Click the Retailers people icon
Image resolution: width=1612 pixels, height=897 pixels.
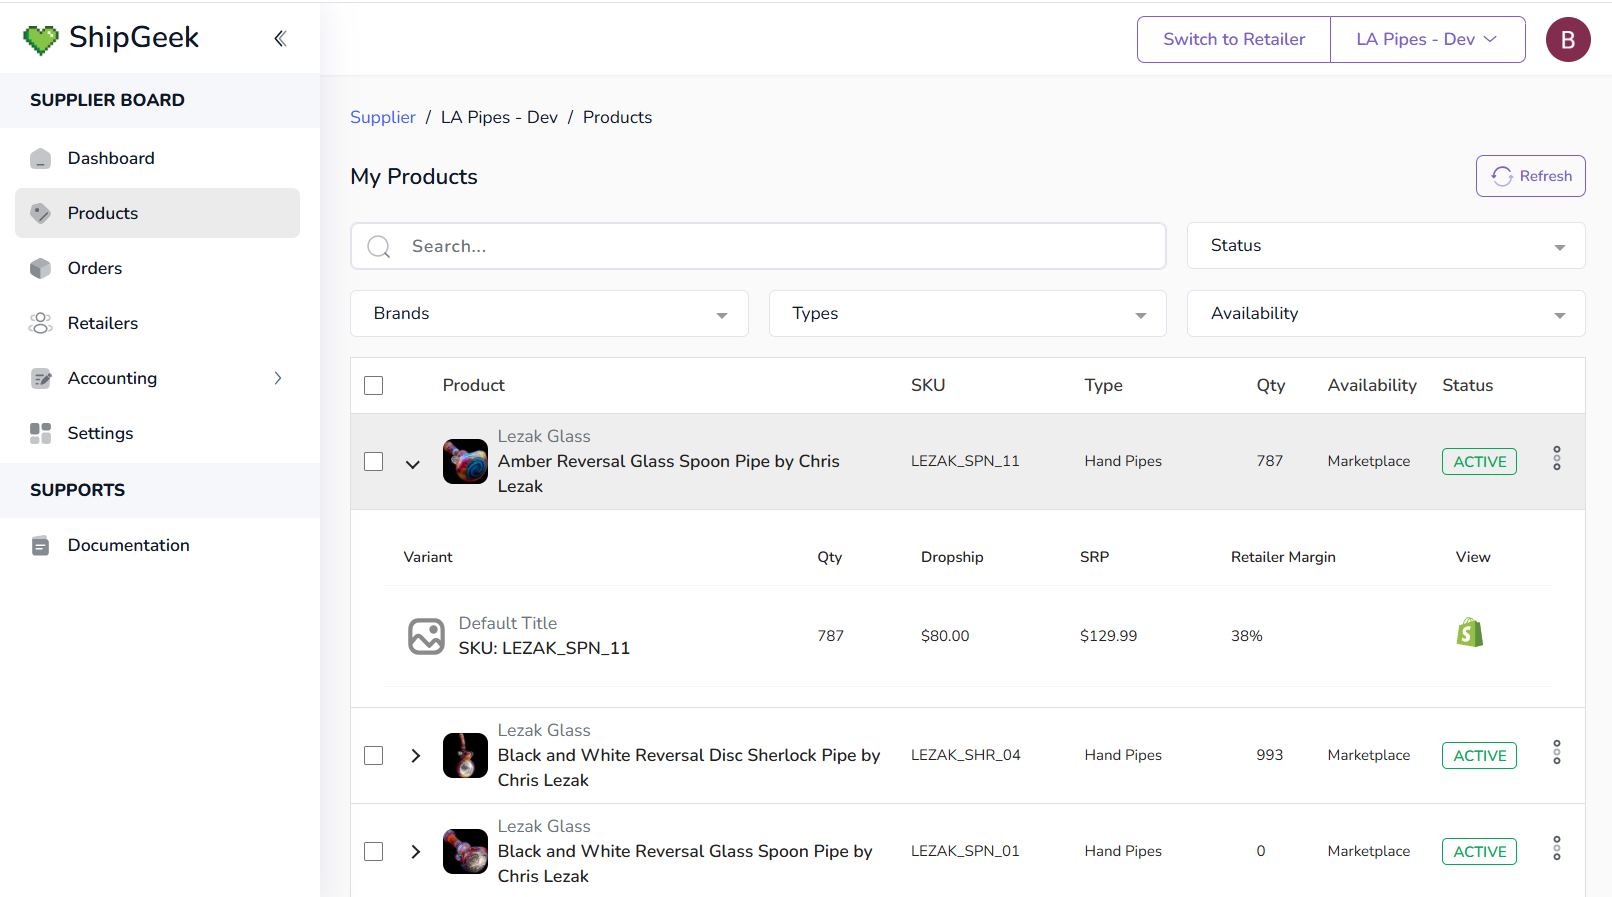pos(40,323)
